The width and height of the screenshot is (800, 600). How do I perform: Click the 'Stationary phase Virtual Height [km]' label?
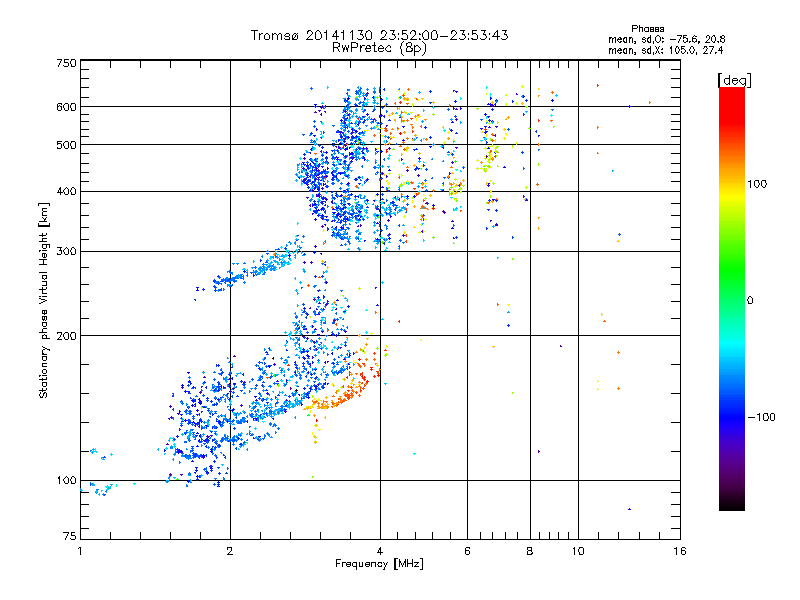44,300
